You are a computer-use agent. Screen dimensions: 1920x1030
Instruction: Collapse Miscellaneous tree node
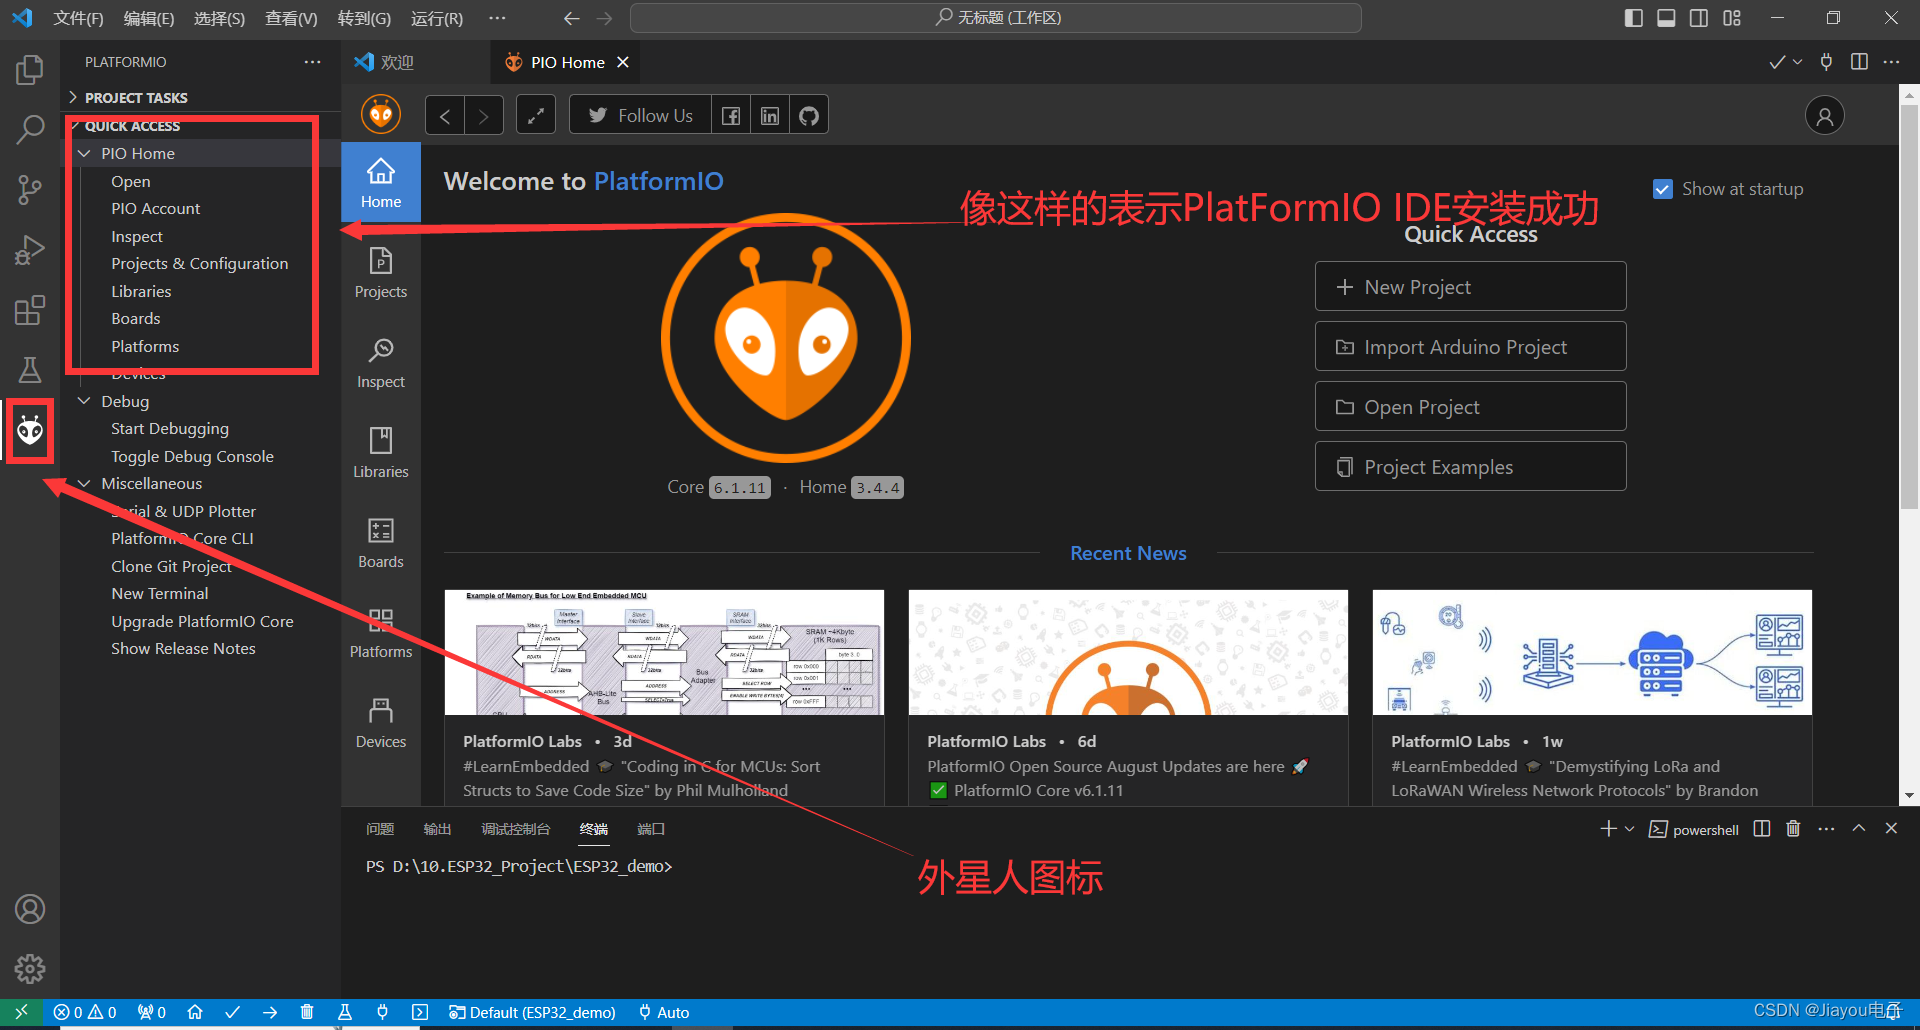85,484
